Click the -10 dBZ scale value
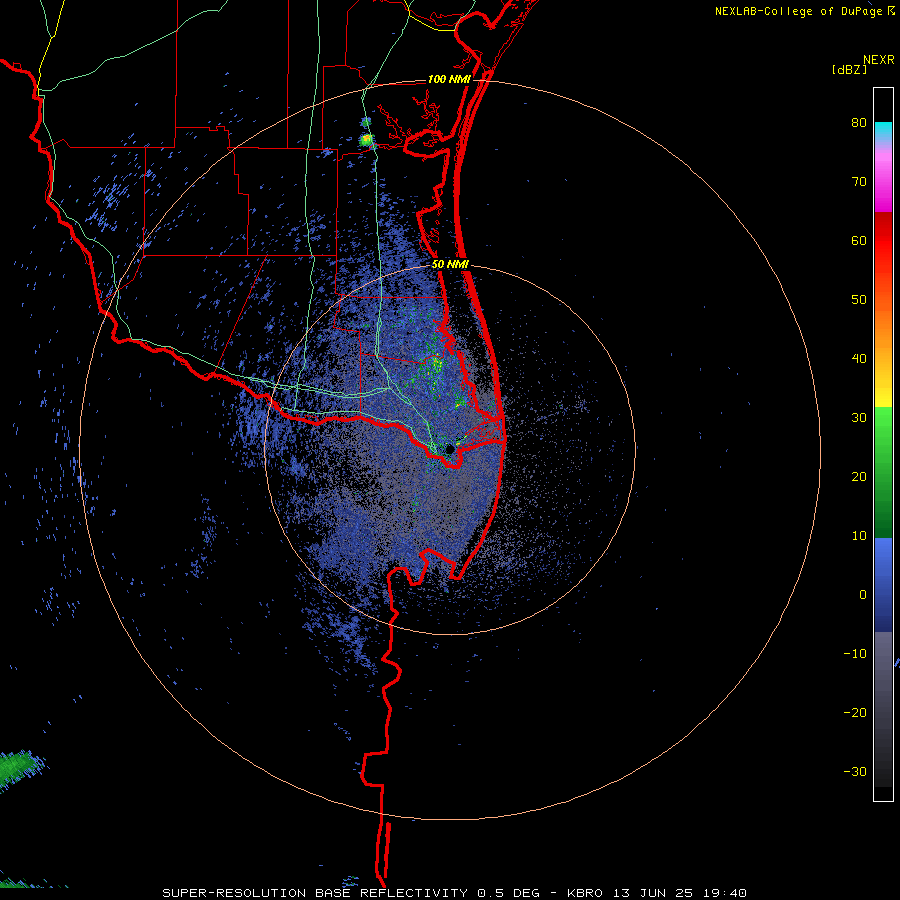900x900 pixels. (855, 654)
